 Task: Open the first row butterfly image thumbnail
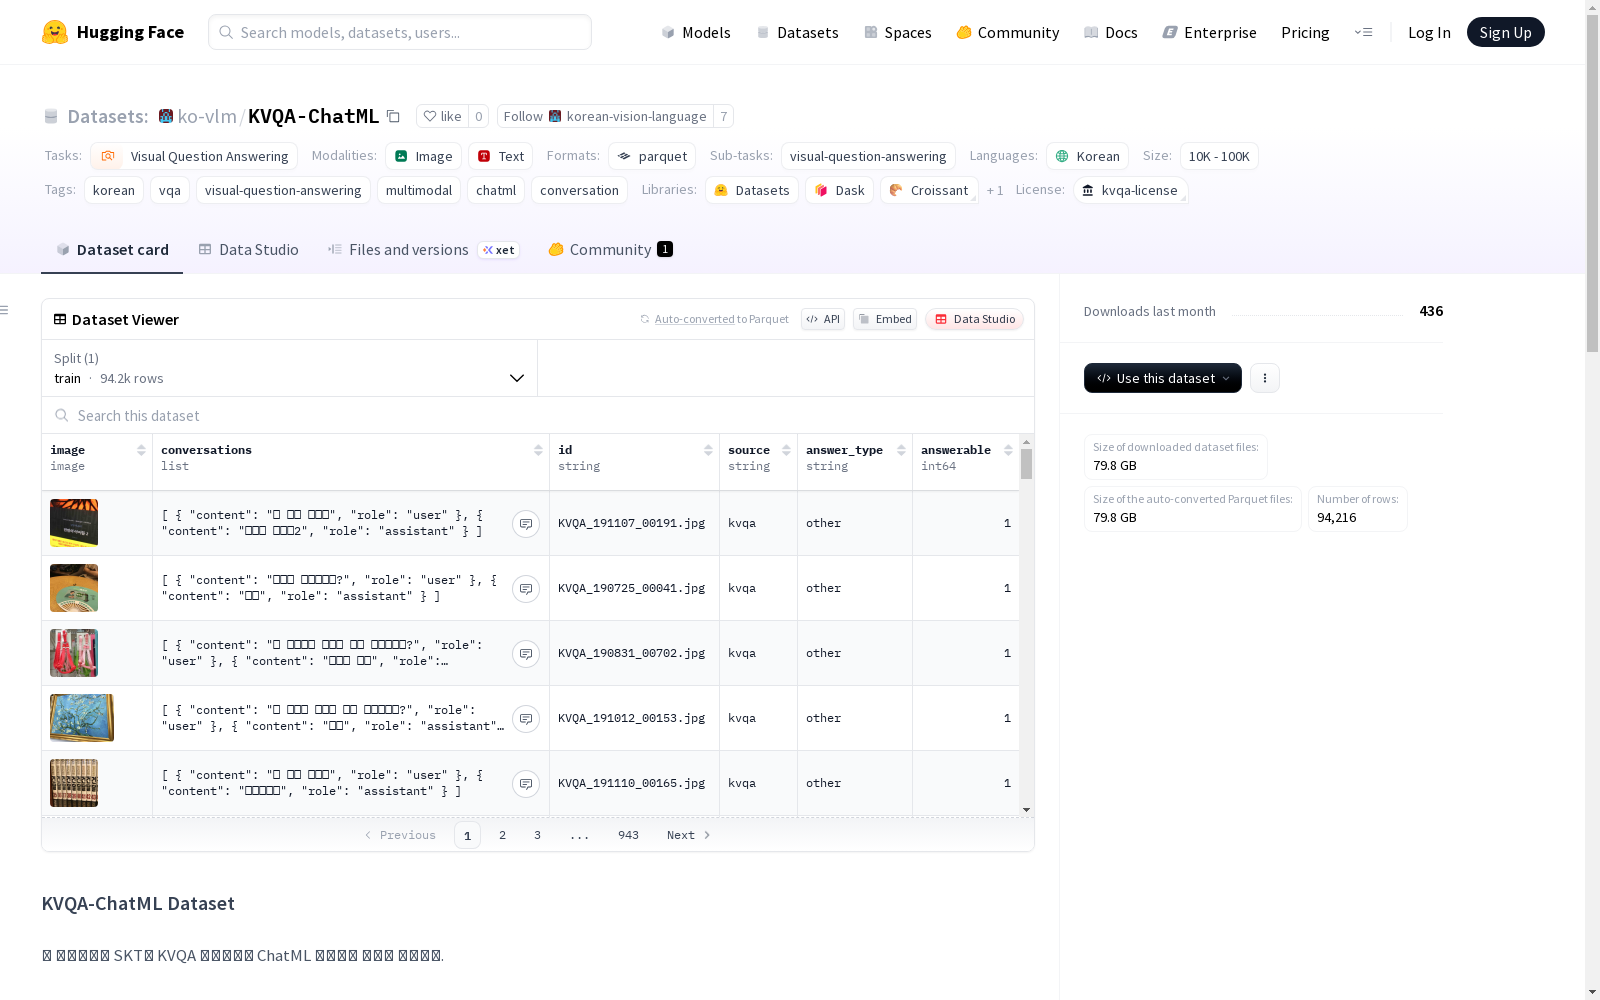point(74,523)
